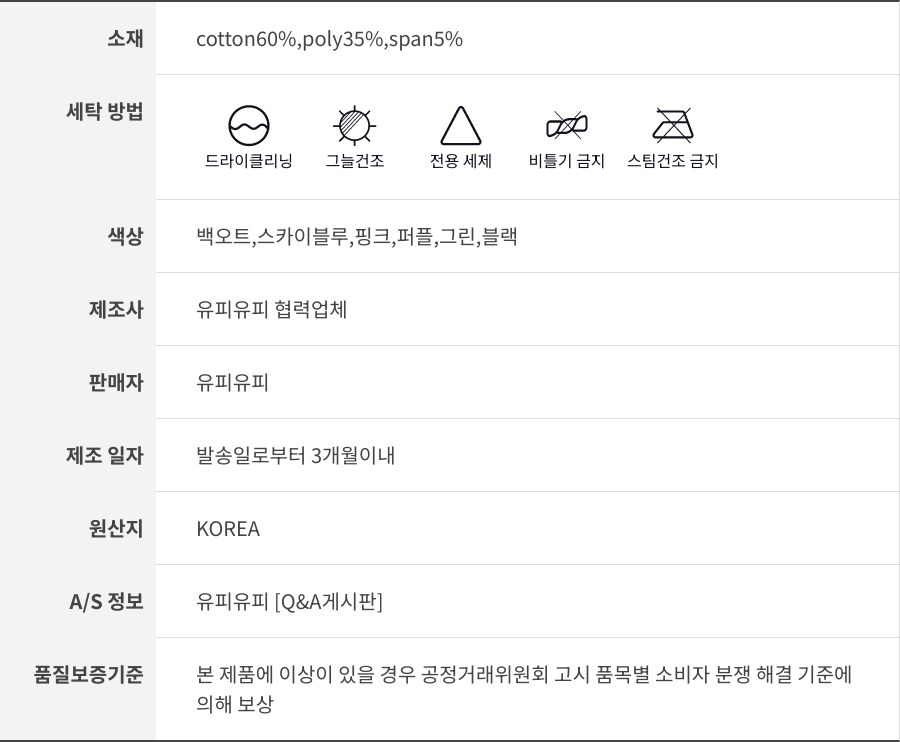This screenshot has width=900, height=742.
Task: Click the shade drying sun icon
Action: tap(354, 126)
